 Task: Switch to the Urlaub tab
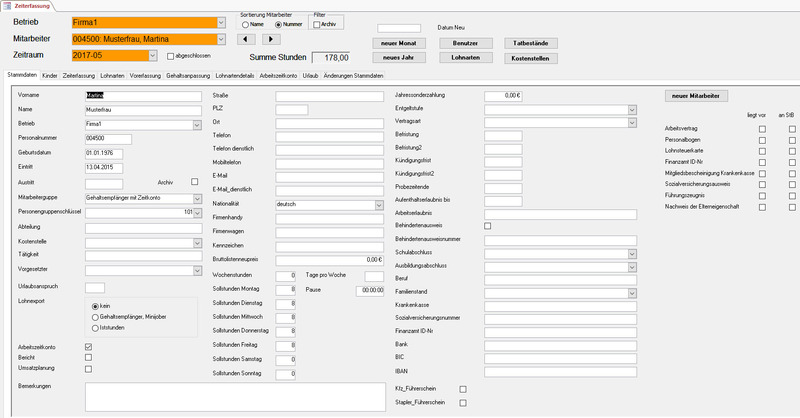coord(310,76)
